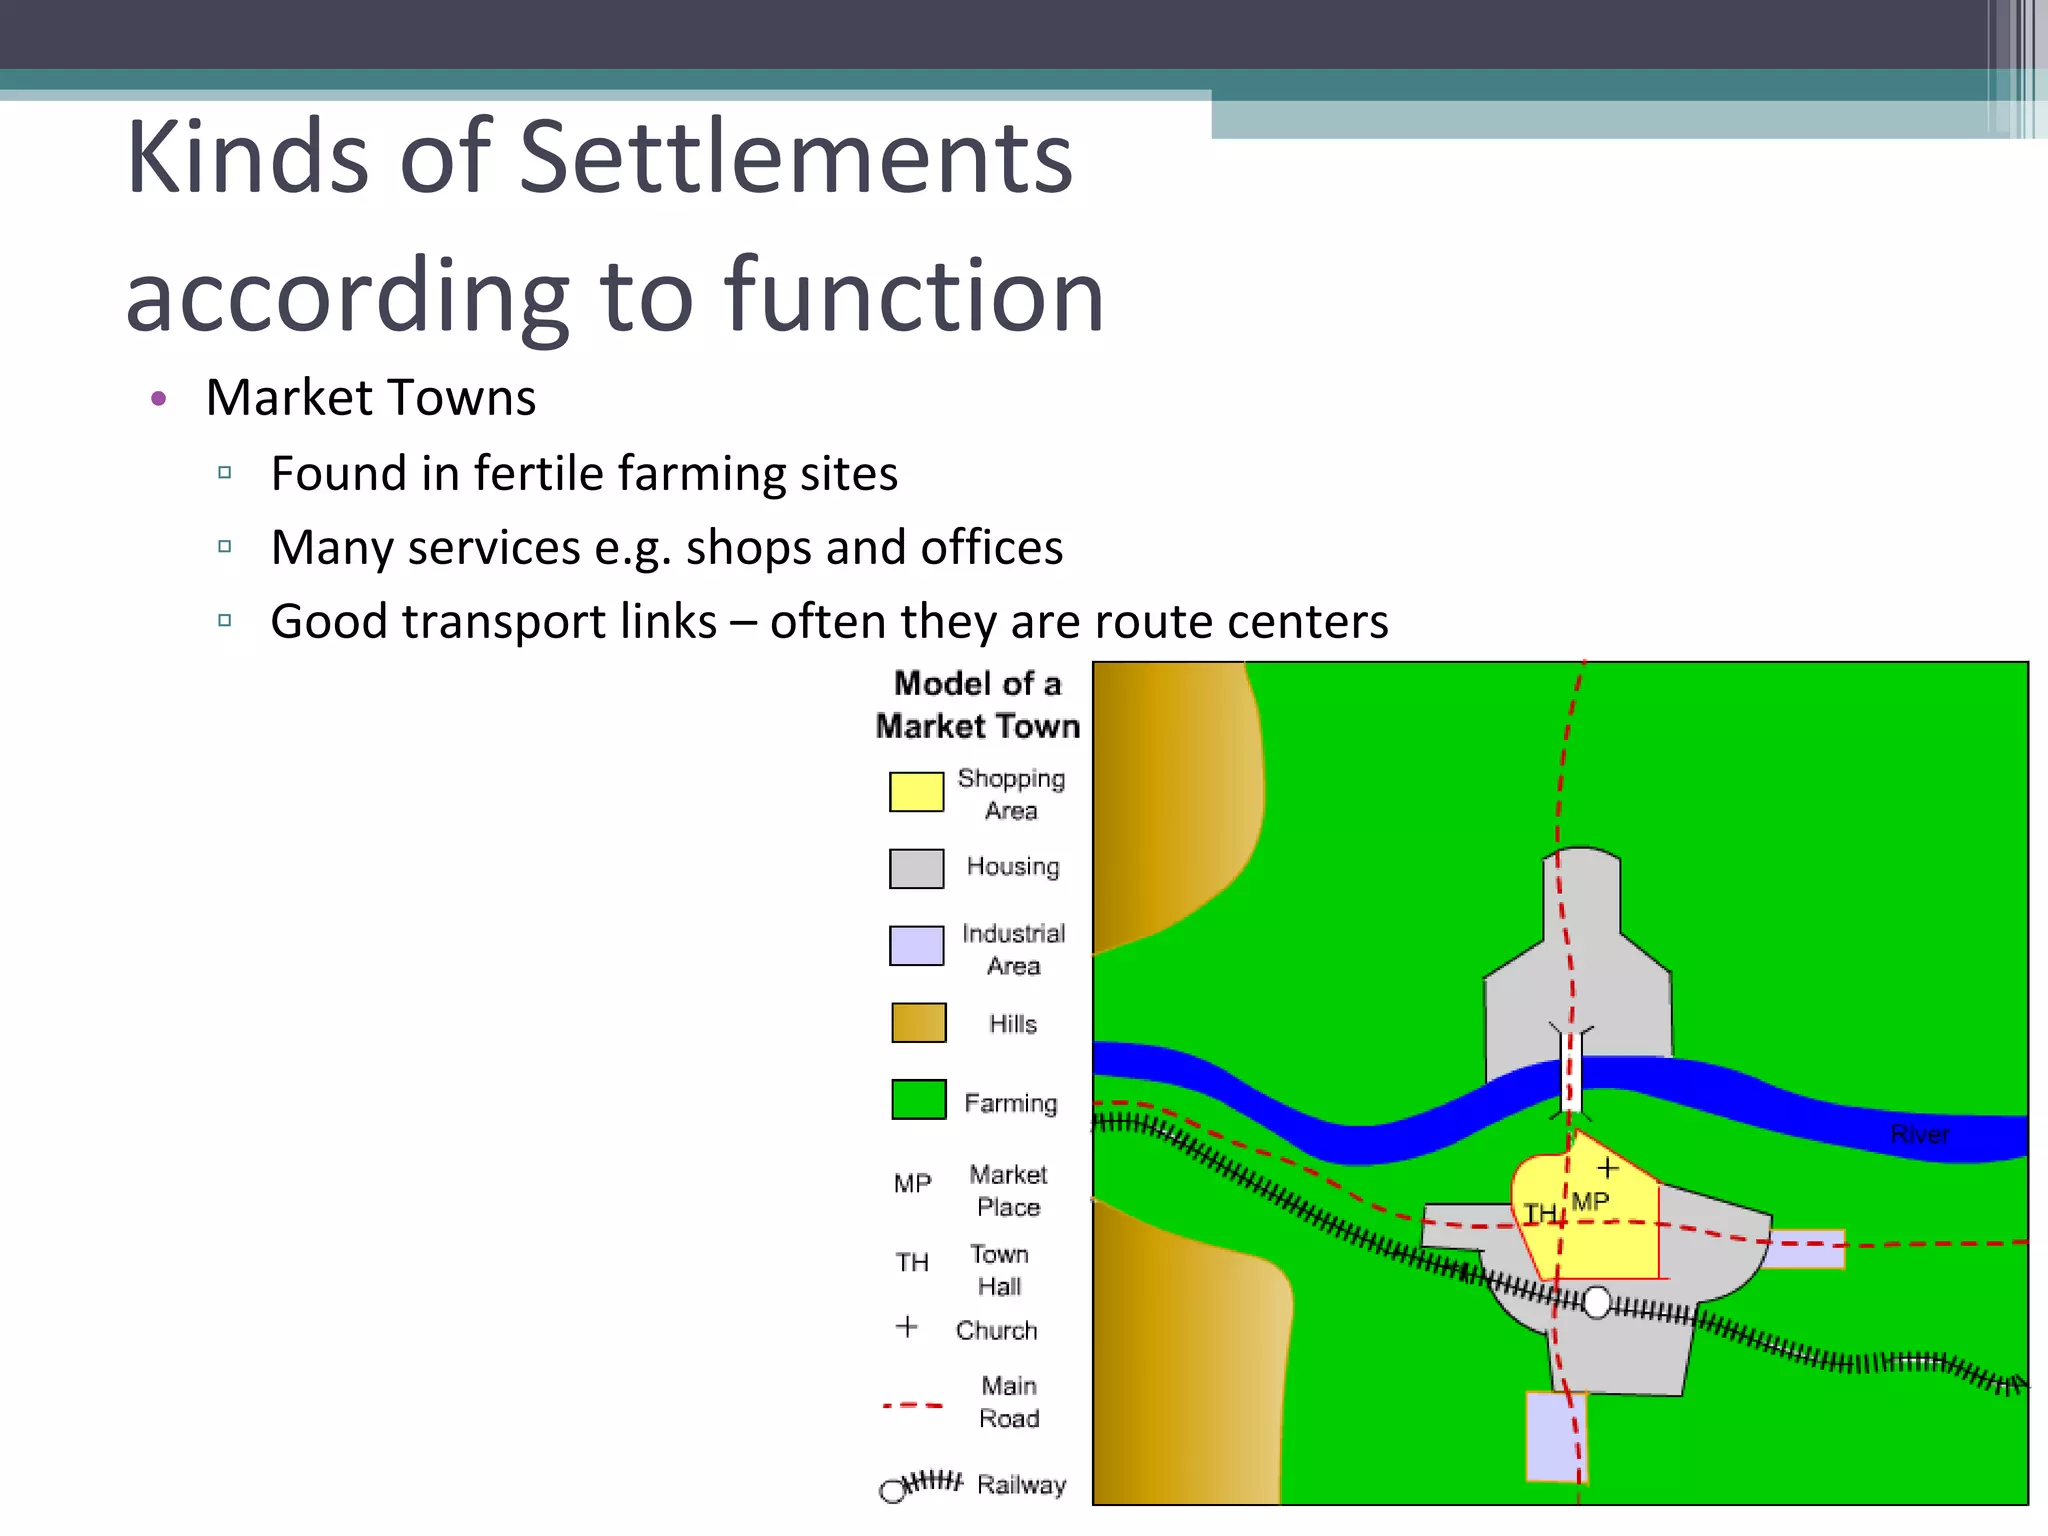
Task: Click 'Many services e.g. shops and offices'
Action: [667, 548]
